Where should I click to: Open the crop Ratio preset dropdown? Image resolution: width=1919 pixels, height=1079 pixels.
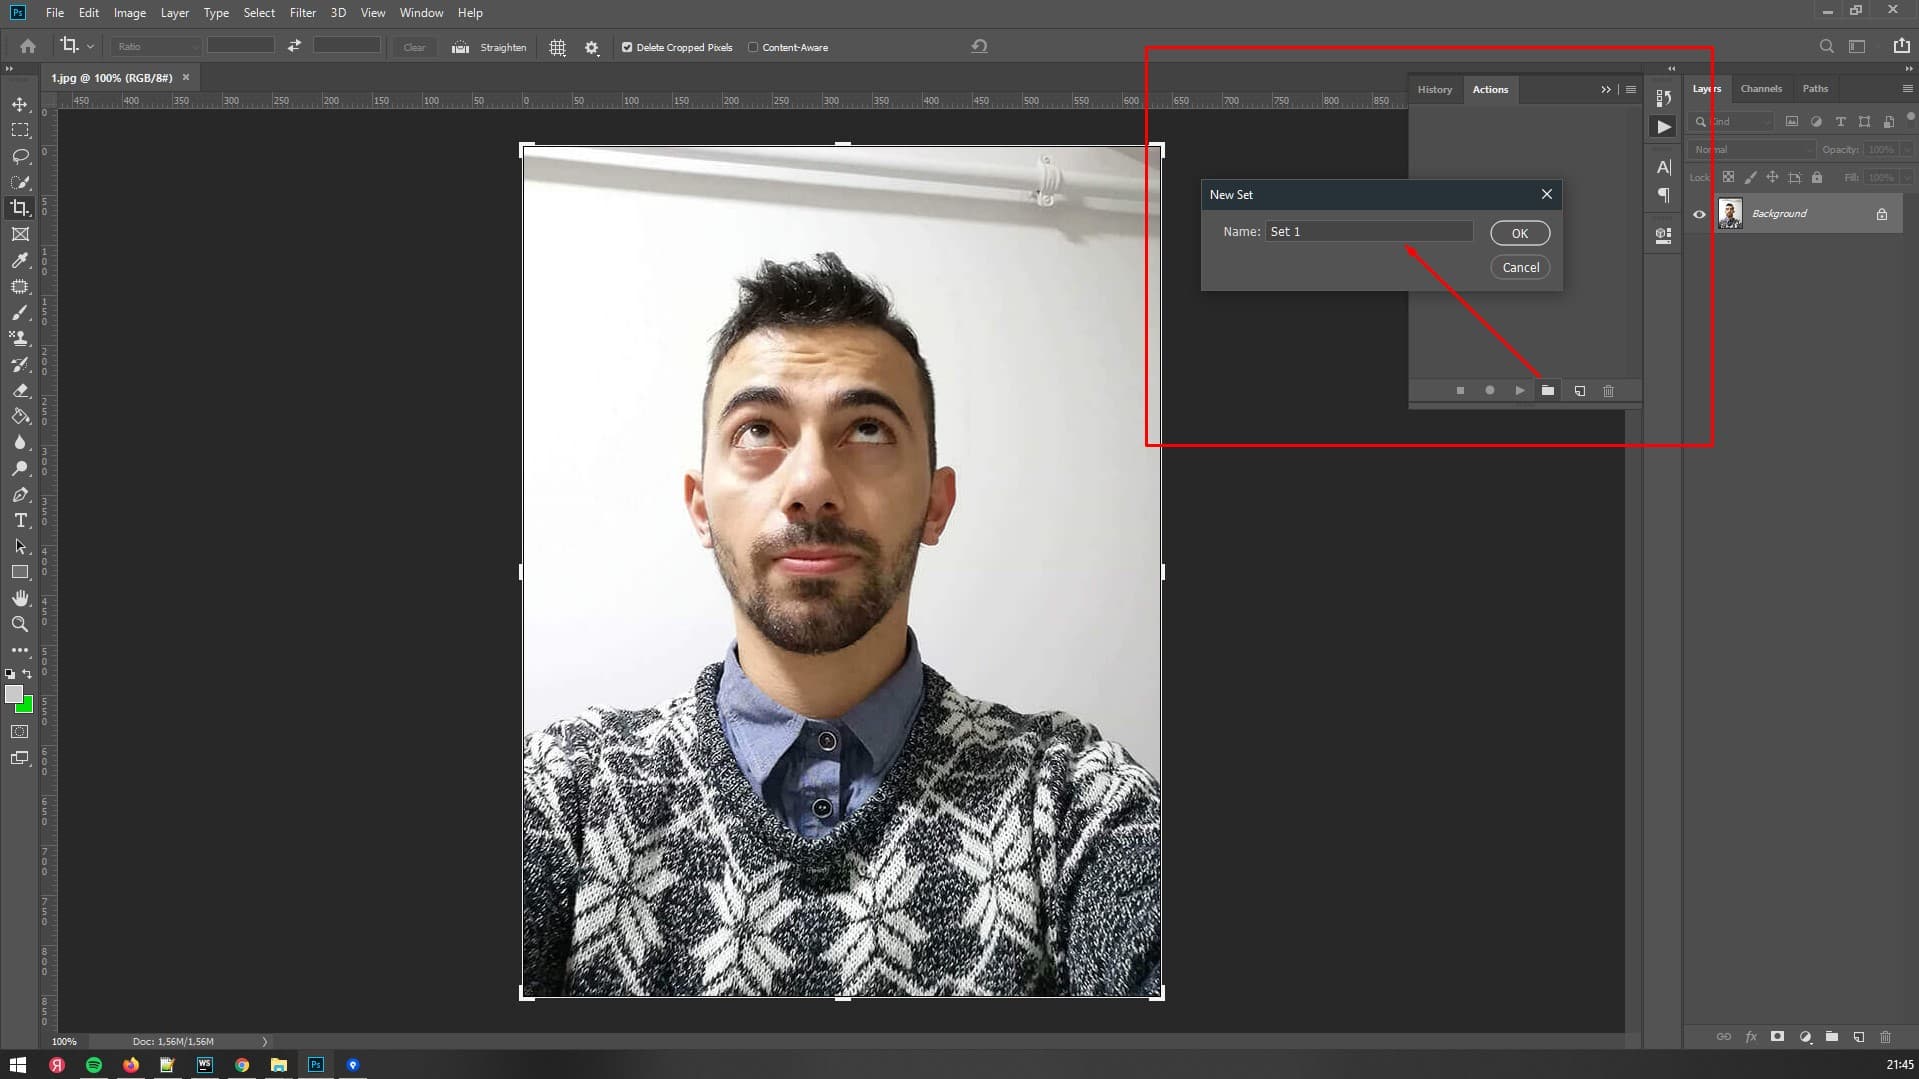tap(155, 47)
